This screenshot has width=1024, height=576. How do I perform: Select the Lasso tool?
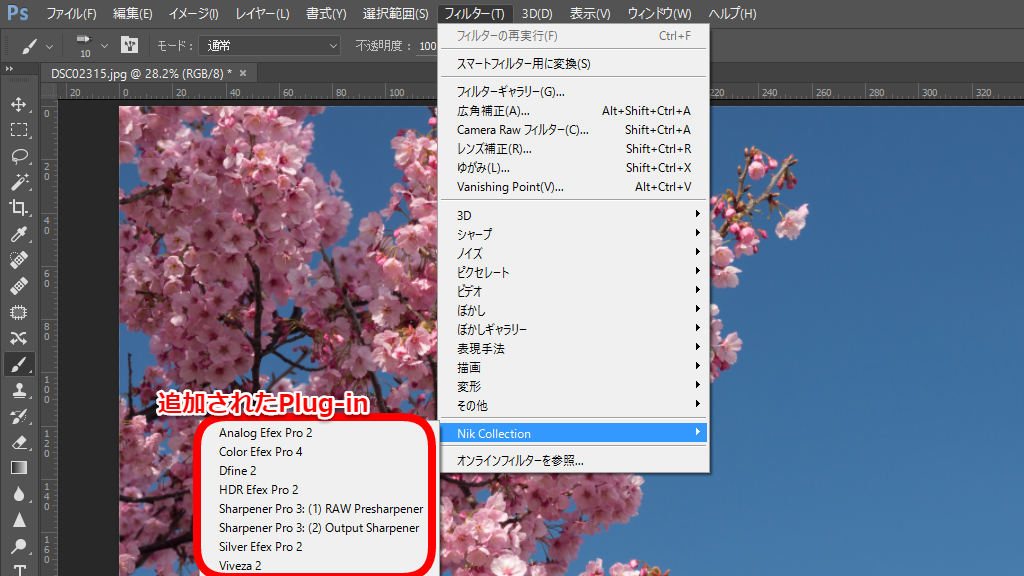click(x=19, y=156)
